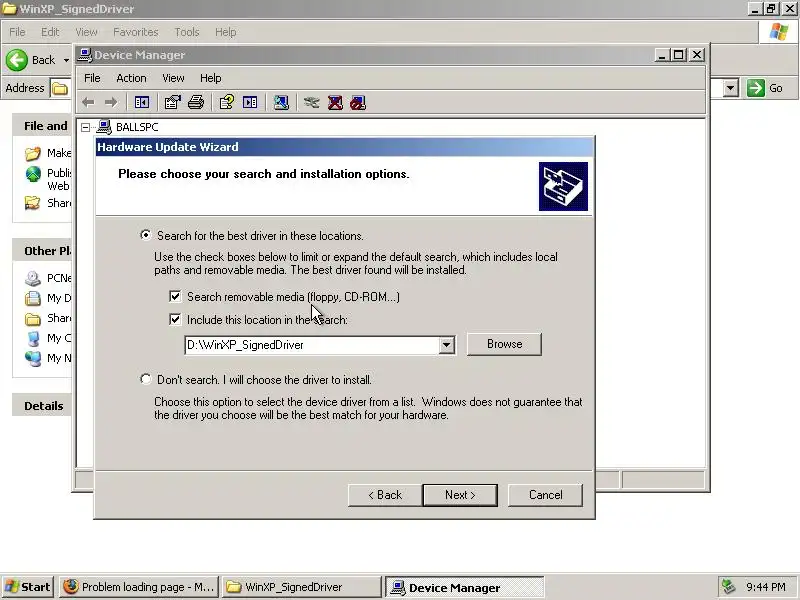Click the PCNet drive icon in Other Places
Viewport: 800px width, 600px height.
click(33, 278)
